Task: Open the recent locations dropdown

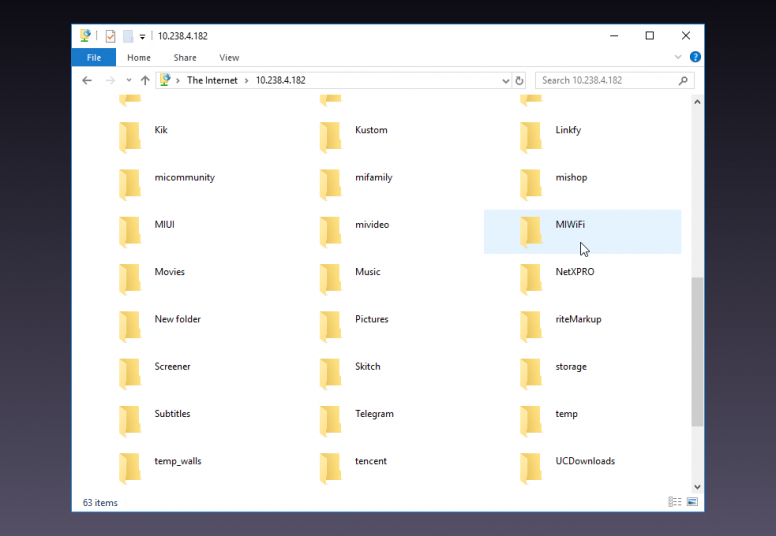Action: (128, 80)
